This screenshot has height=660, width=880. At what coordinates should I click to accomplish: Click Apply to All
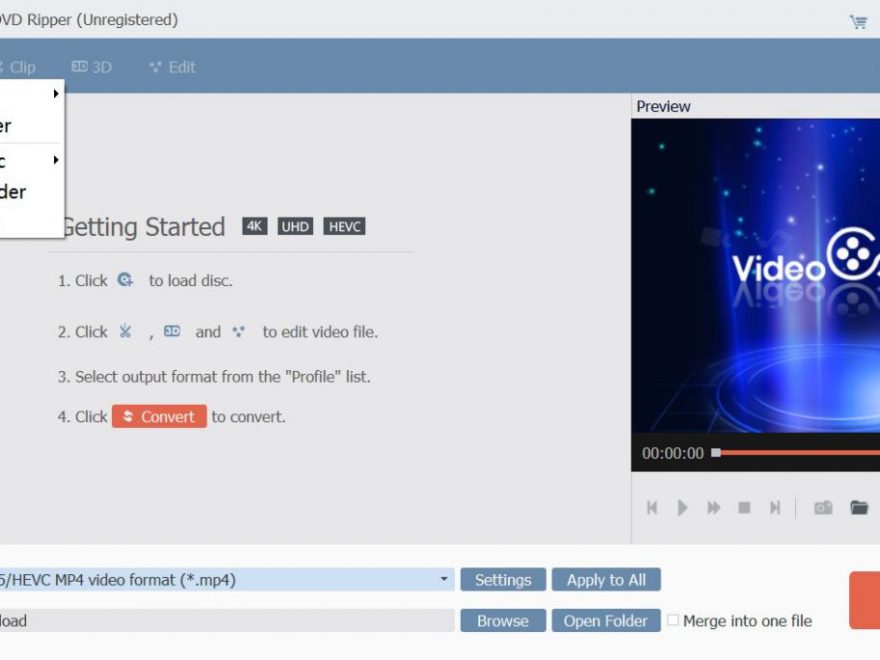click(x=606, y=580)
